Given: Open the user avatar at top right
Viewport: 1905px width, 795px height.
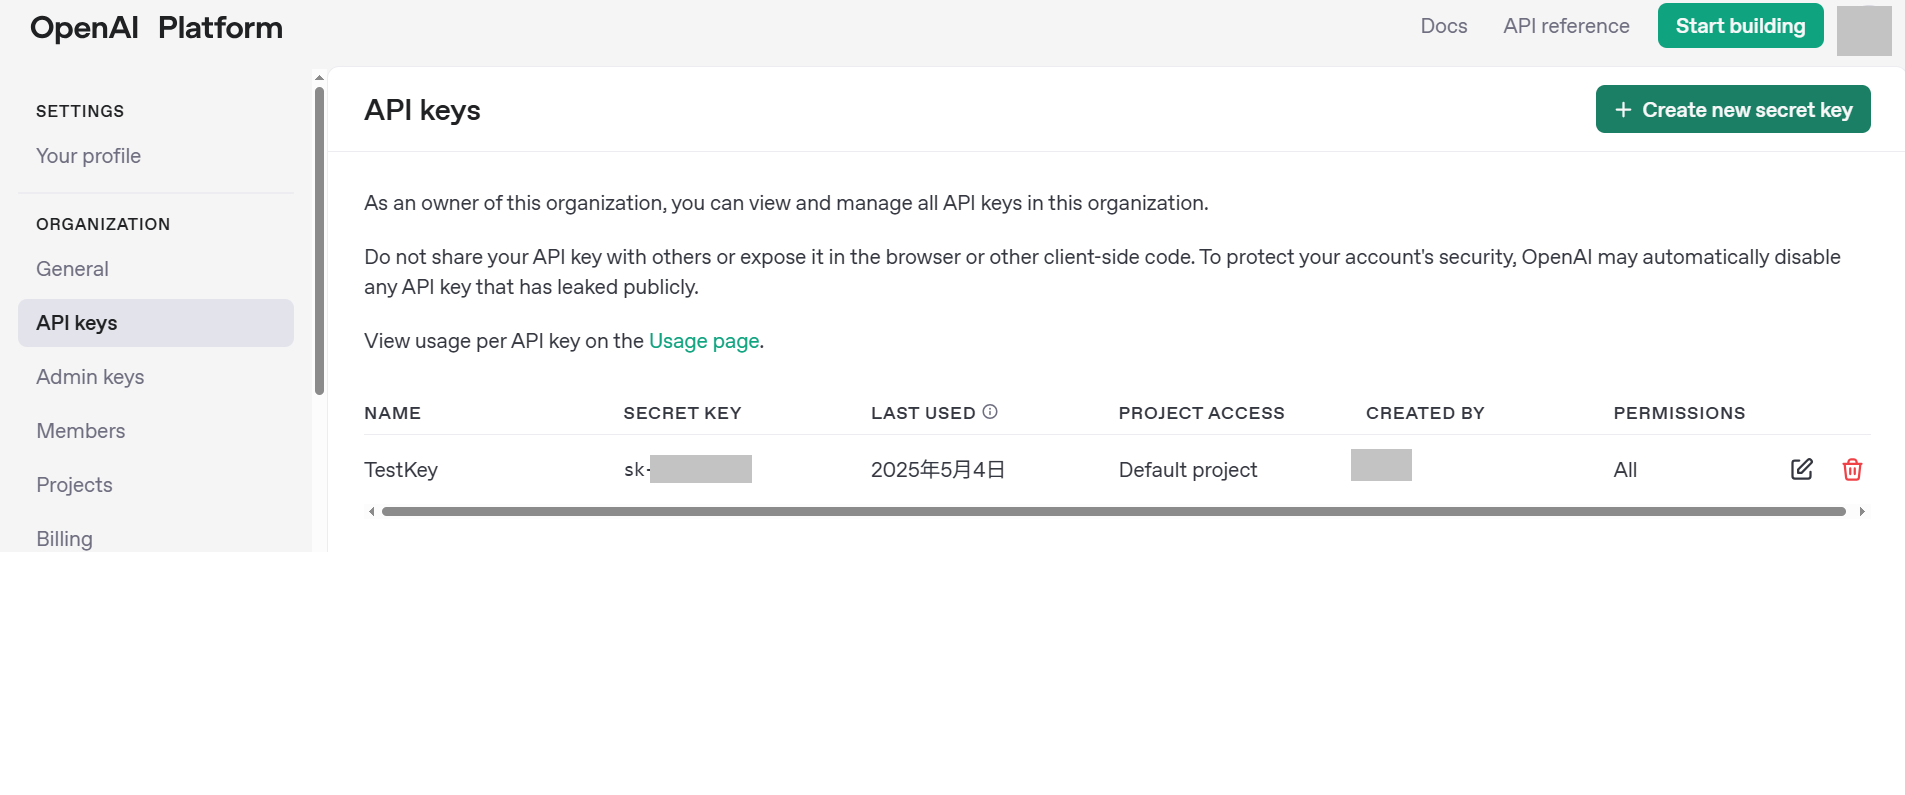Looking at the screenshot, I should tap(1863, 30).
